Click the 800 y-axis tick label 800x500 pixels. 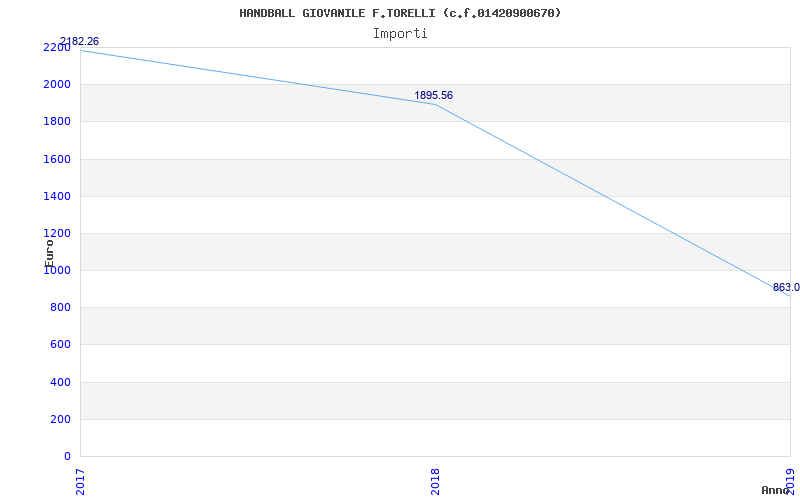coord(61,308)
